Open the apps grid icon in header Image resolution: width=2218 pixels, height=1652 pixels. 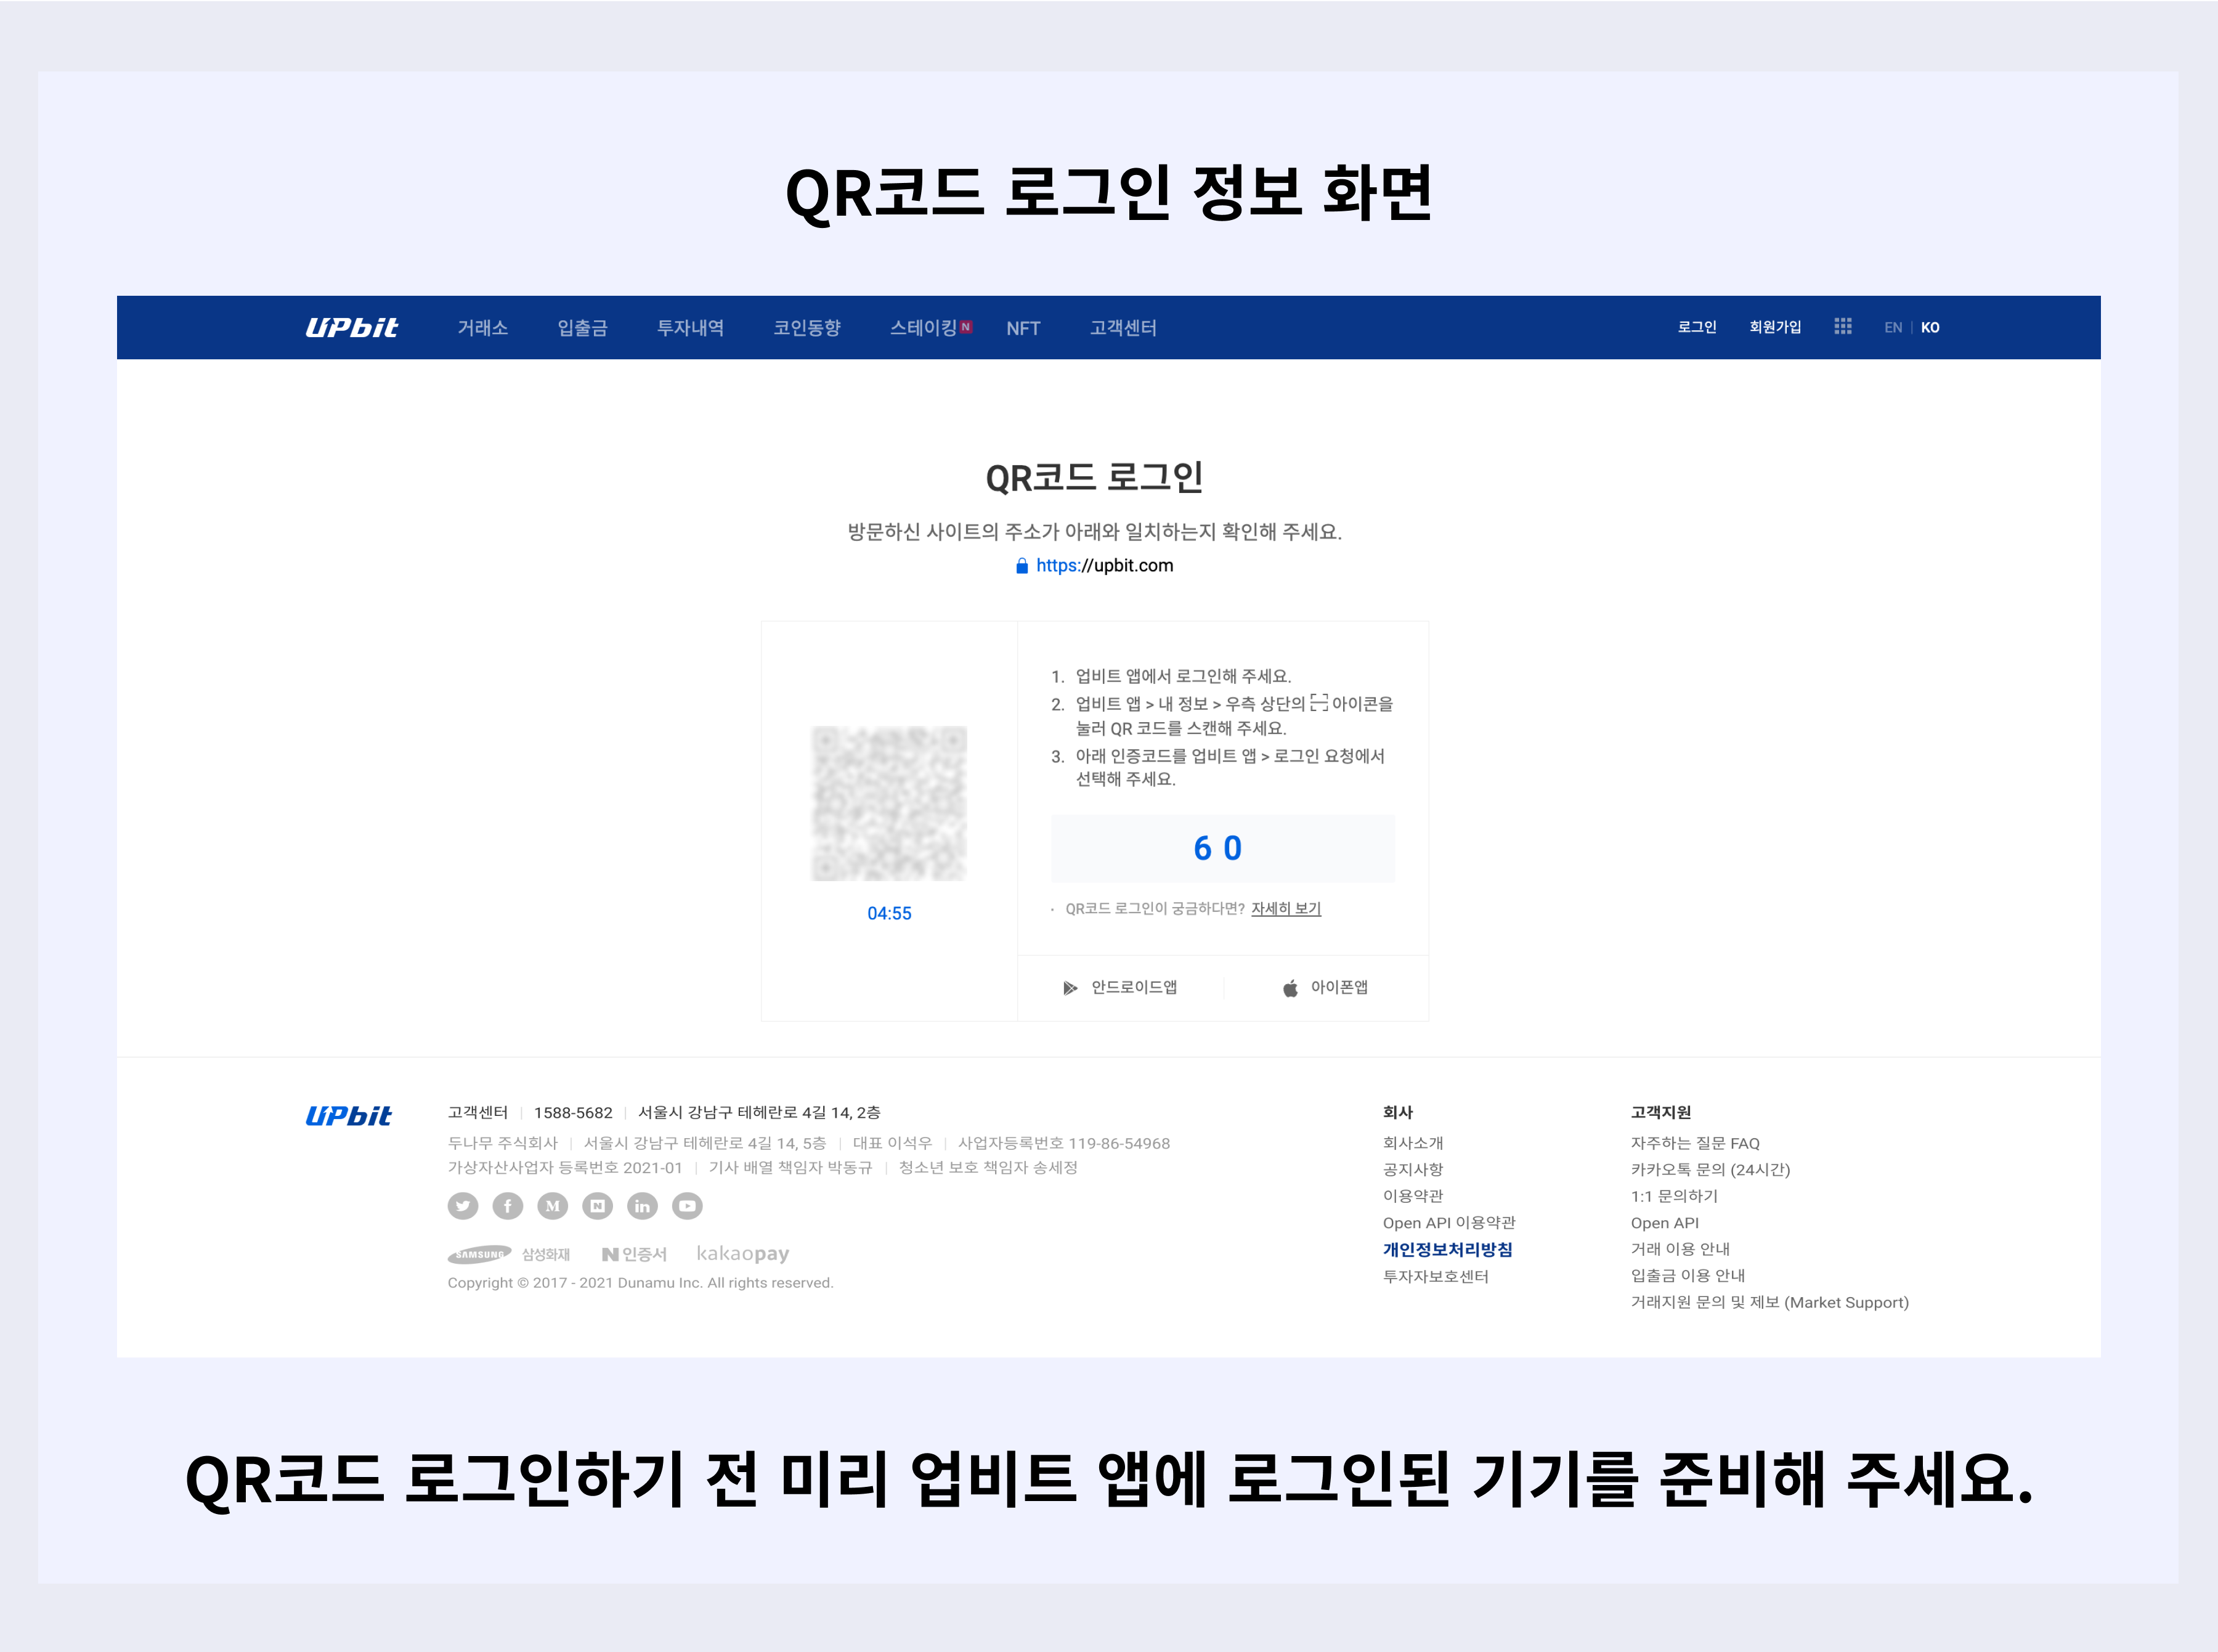tap(1843, 327)
